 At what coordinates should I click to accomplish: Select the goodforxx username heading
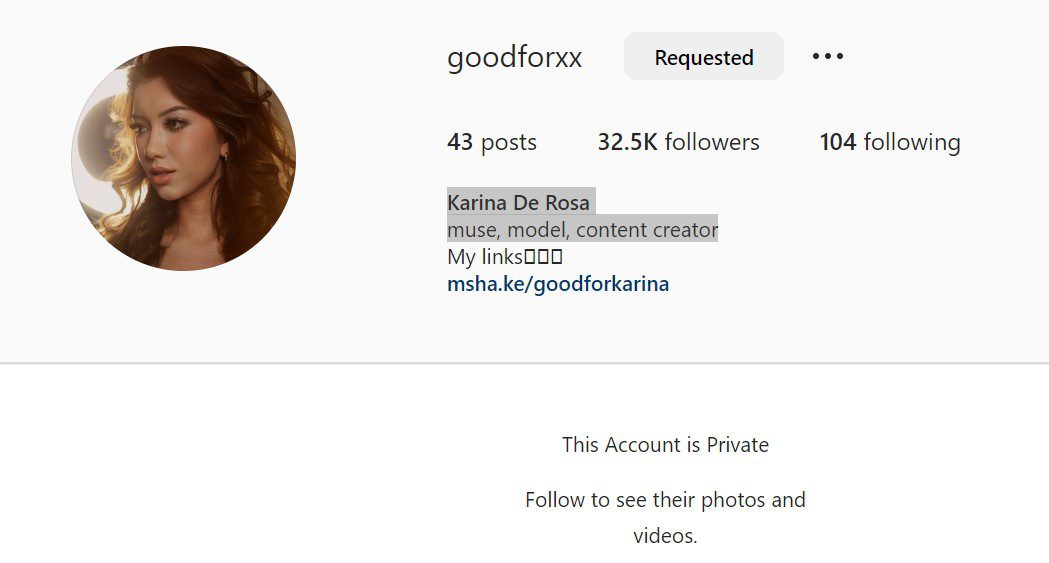[x=514, y=58]
